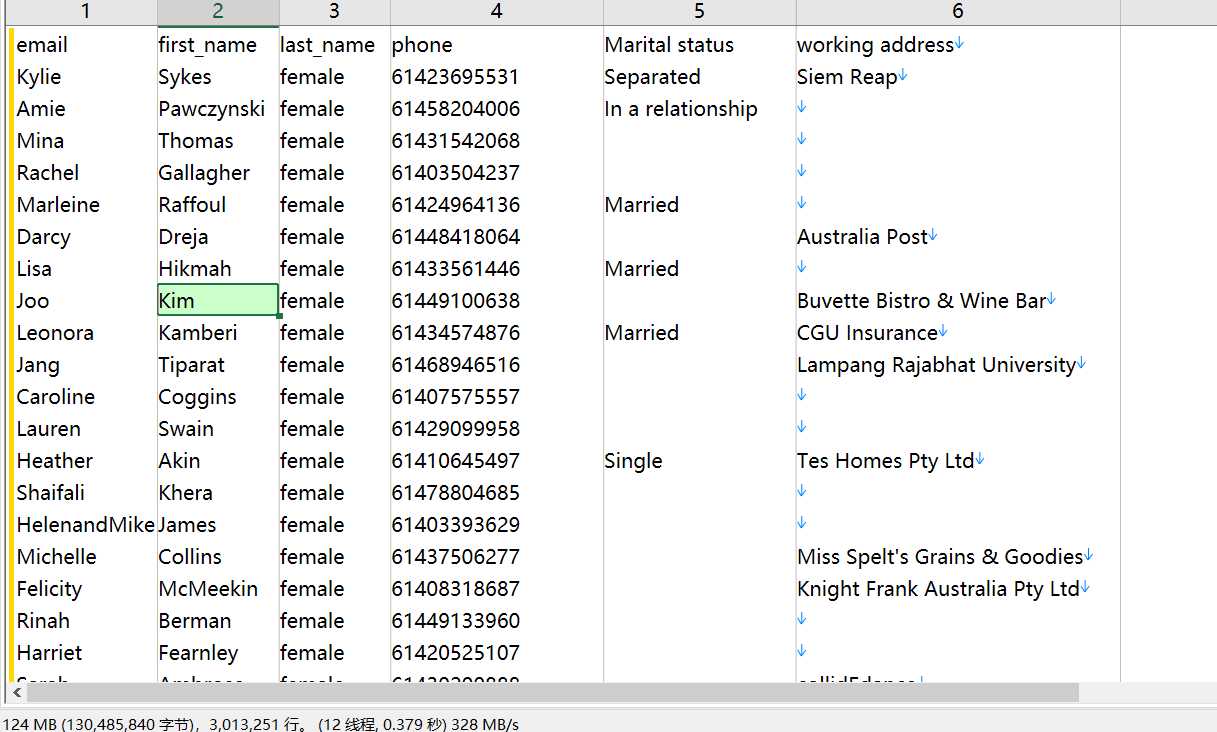Select the cell containing 'Thomas'
Image resolution: width=1217 pixels, height=732 pixels.
(x=218, y=141)
